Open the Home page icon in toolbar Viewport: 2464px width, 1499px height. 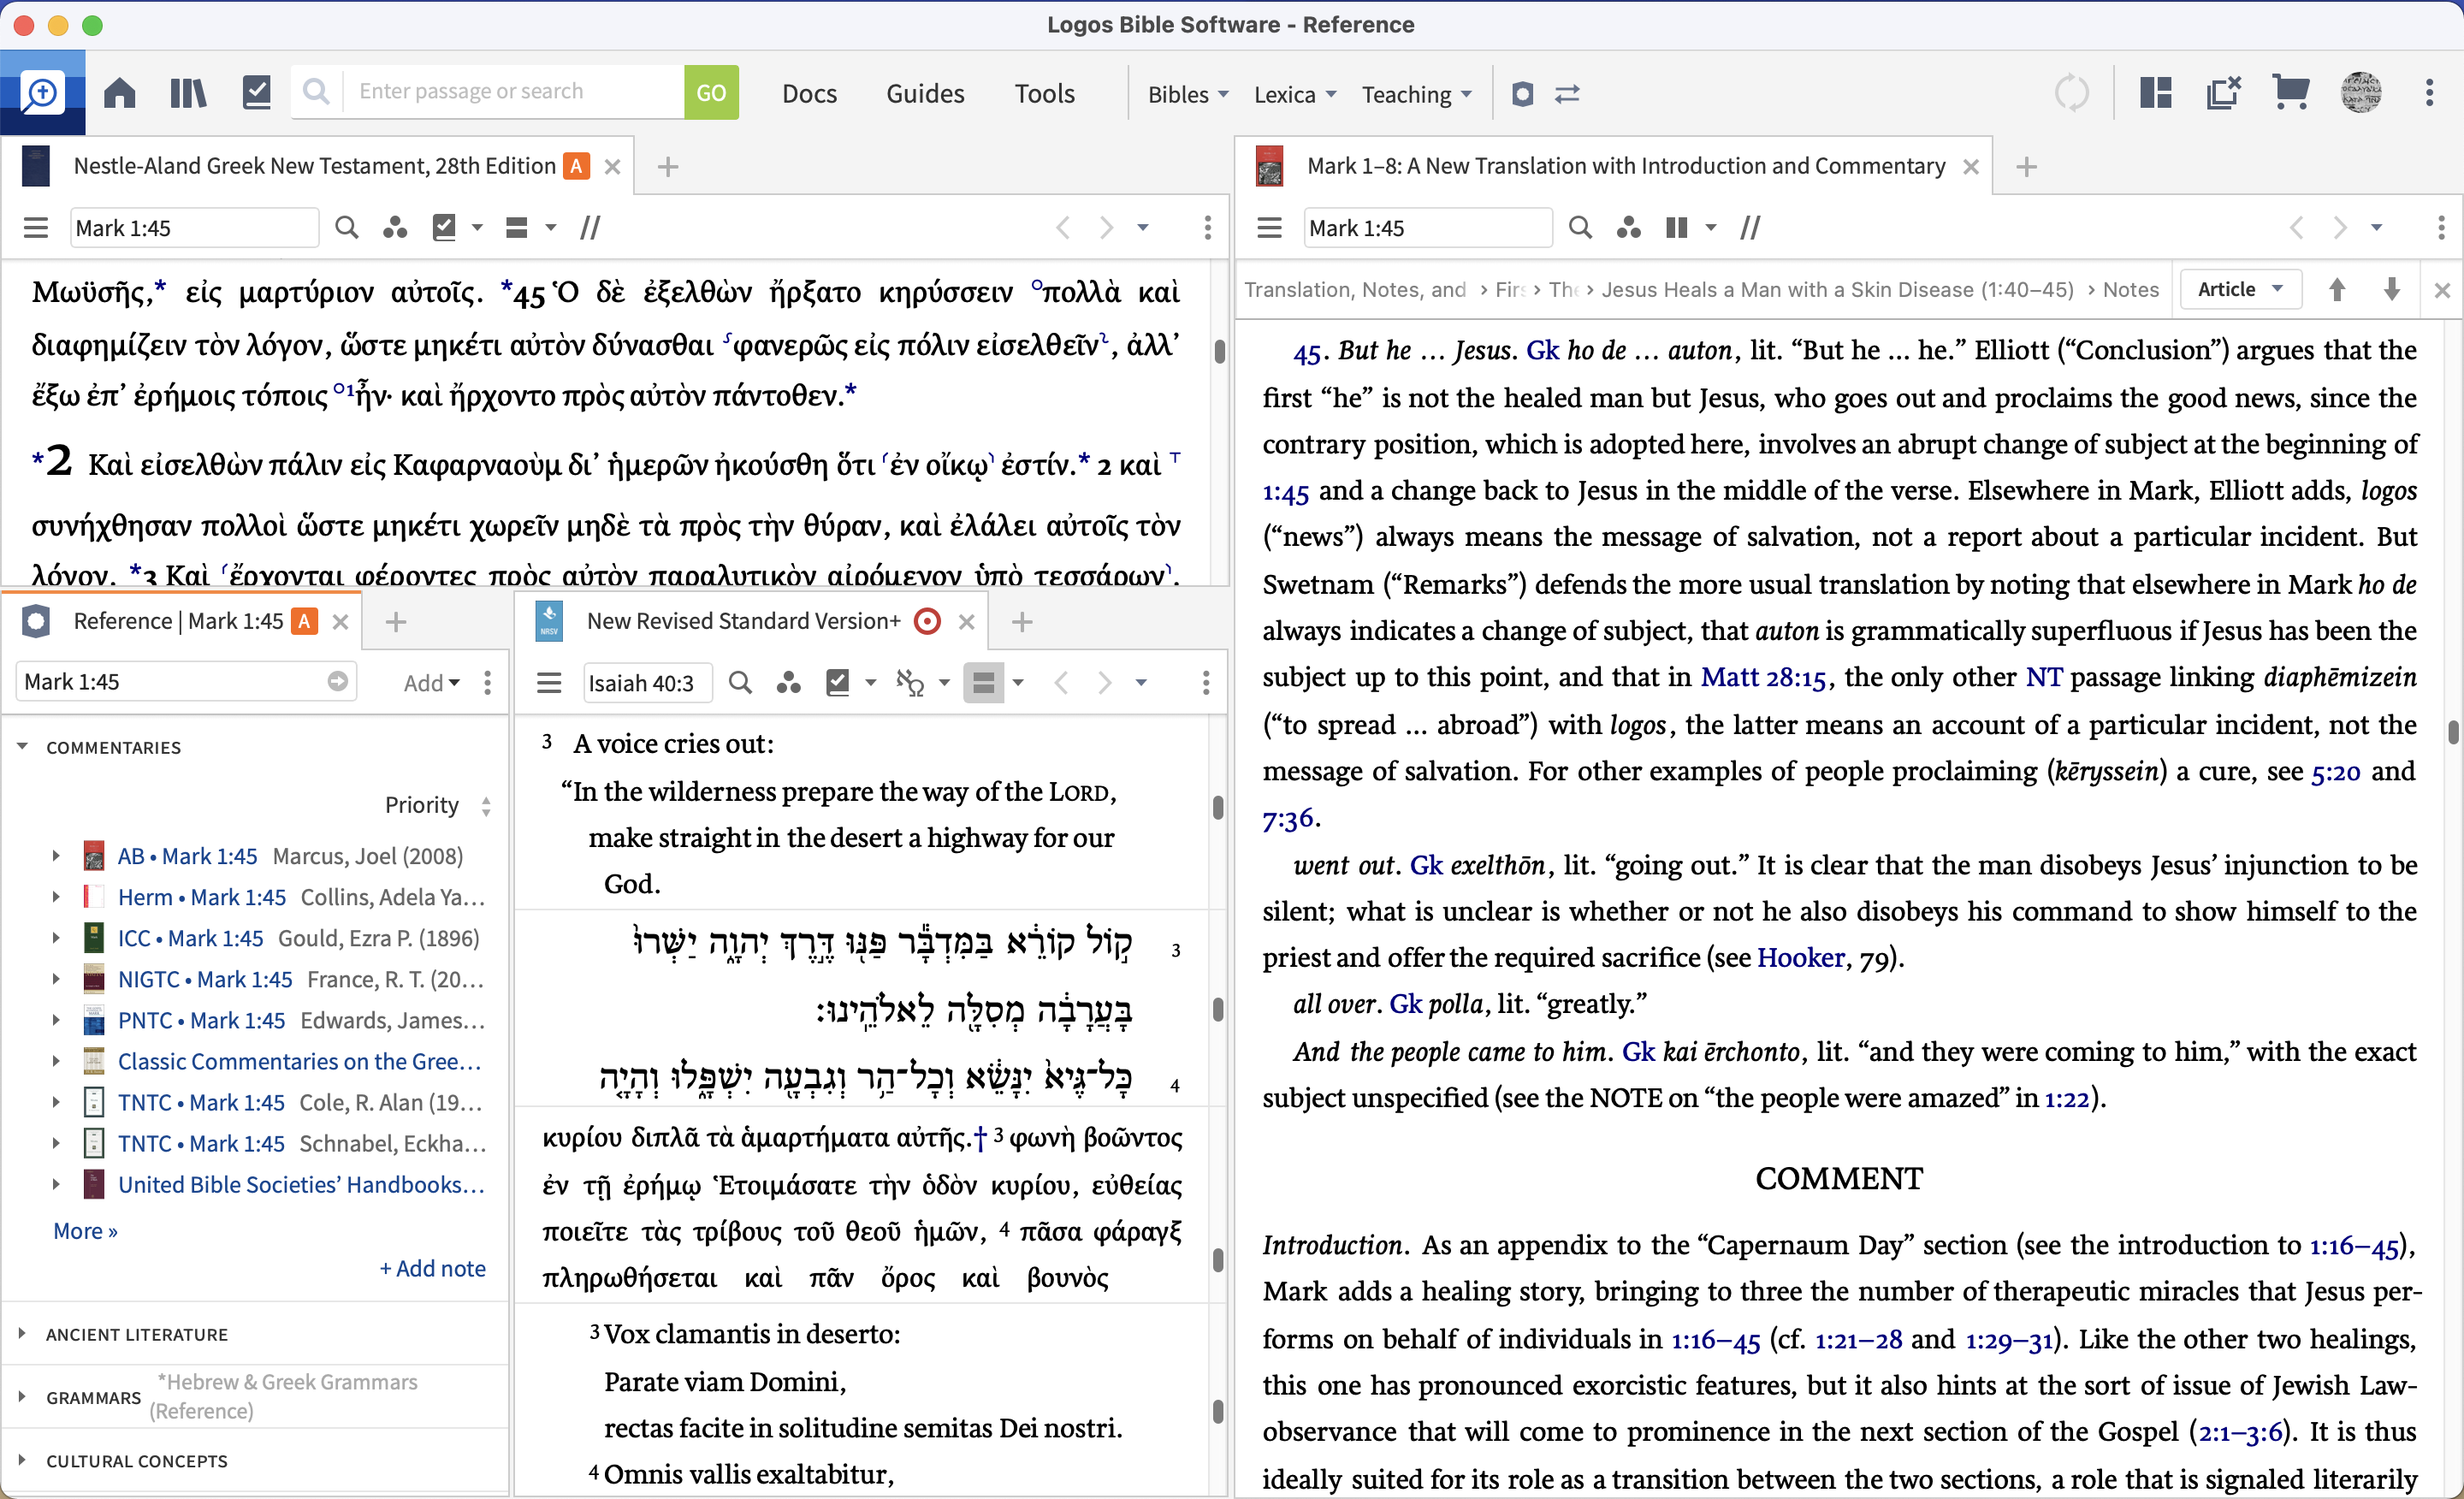(x=118, y=92)
